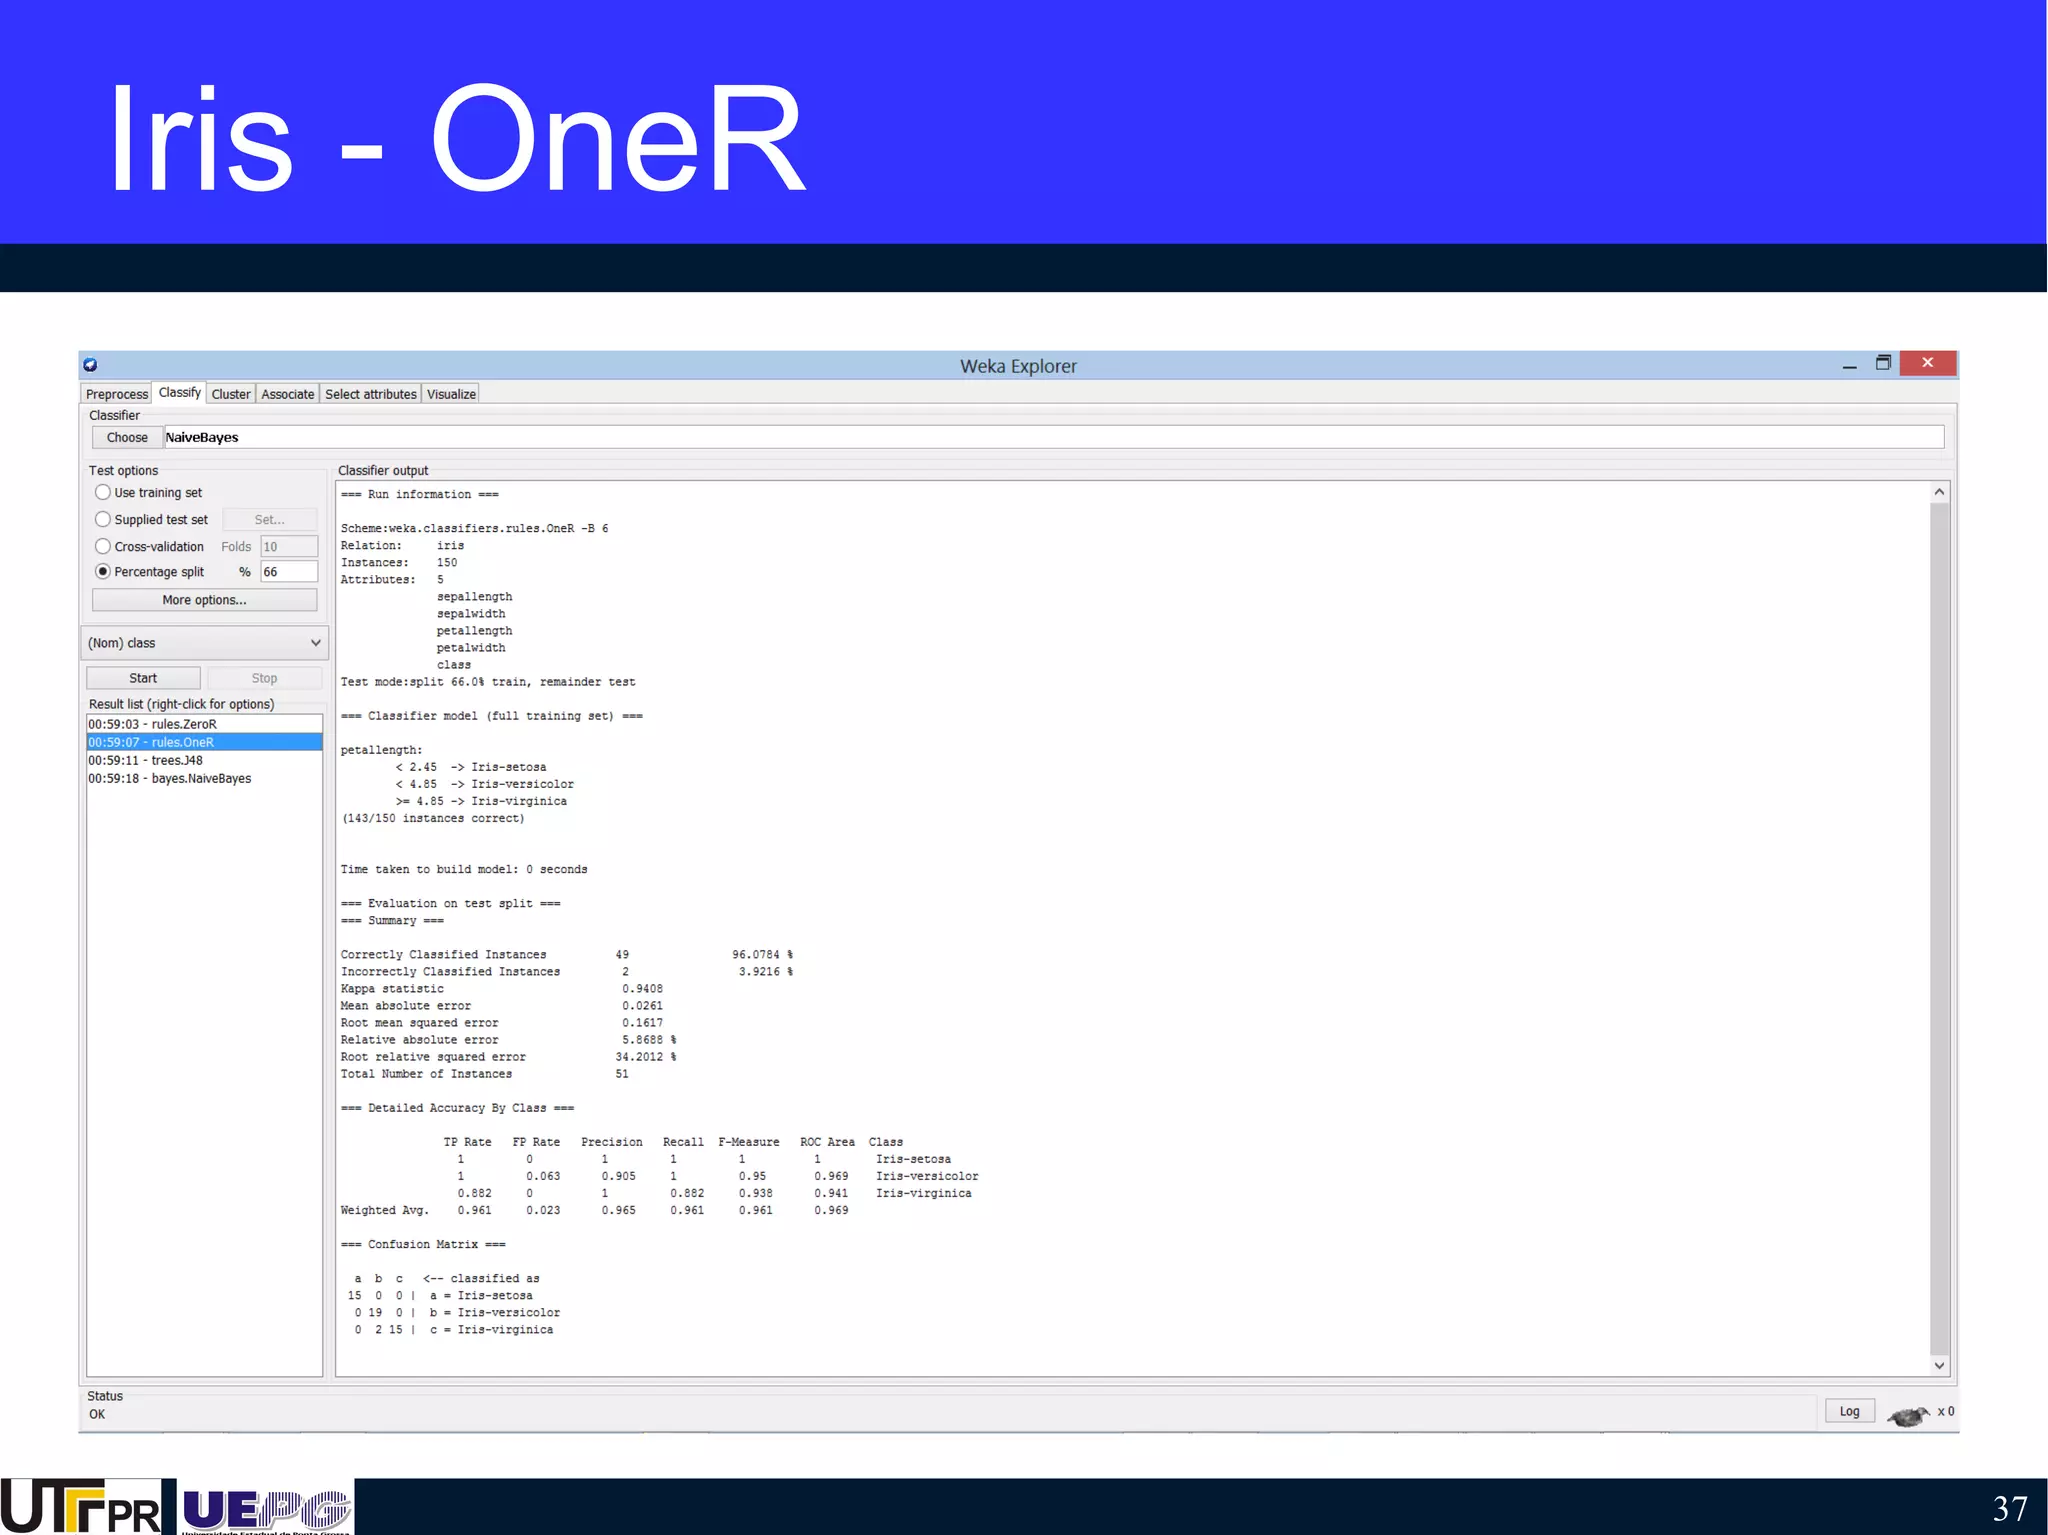Switch to the Preprocess tab
2048x1535 pixels.
coord(116,394)
